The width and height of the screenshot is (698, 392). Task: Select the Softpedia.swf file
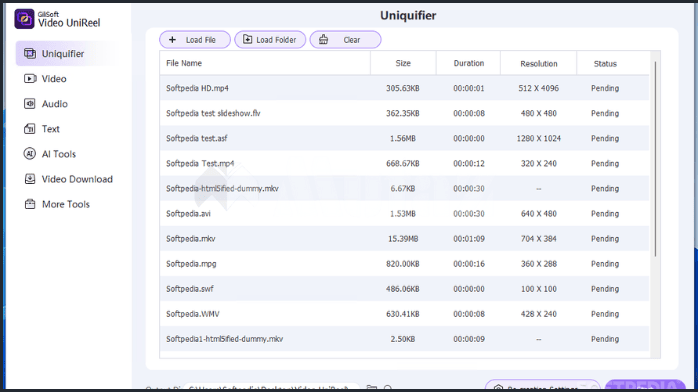pos(404,289)
